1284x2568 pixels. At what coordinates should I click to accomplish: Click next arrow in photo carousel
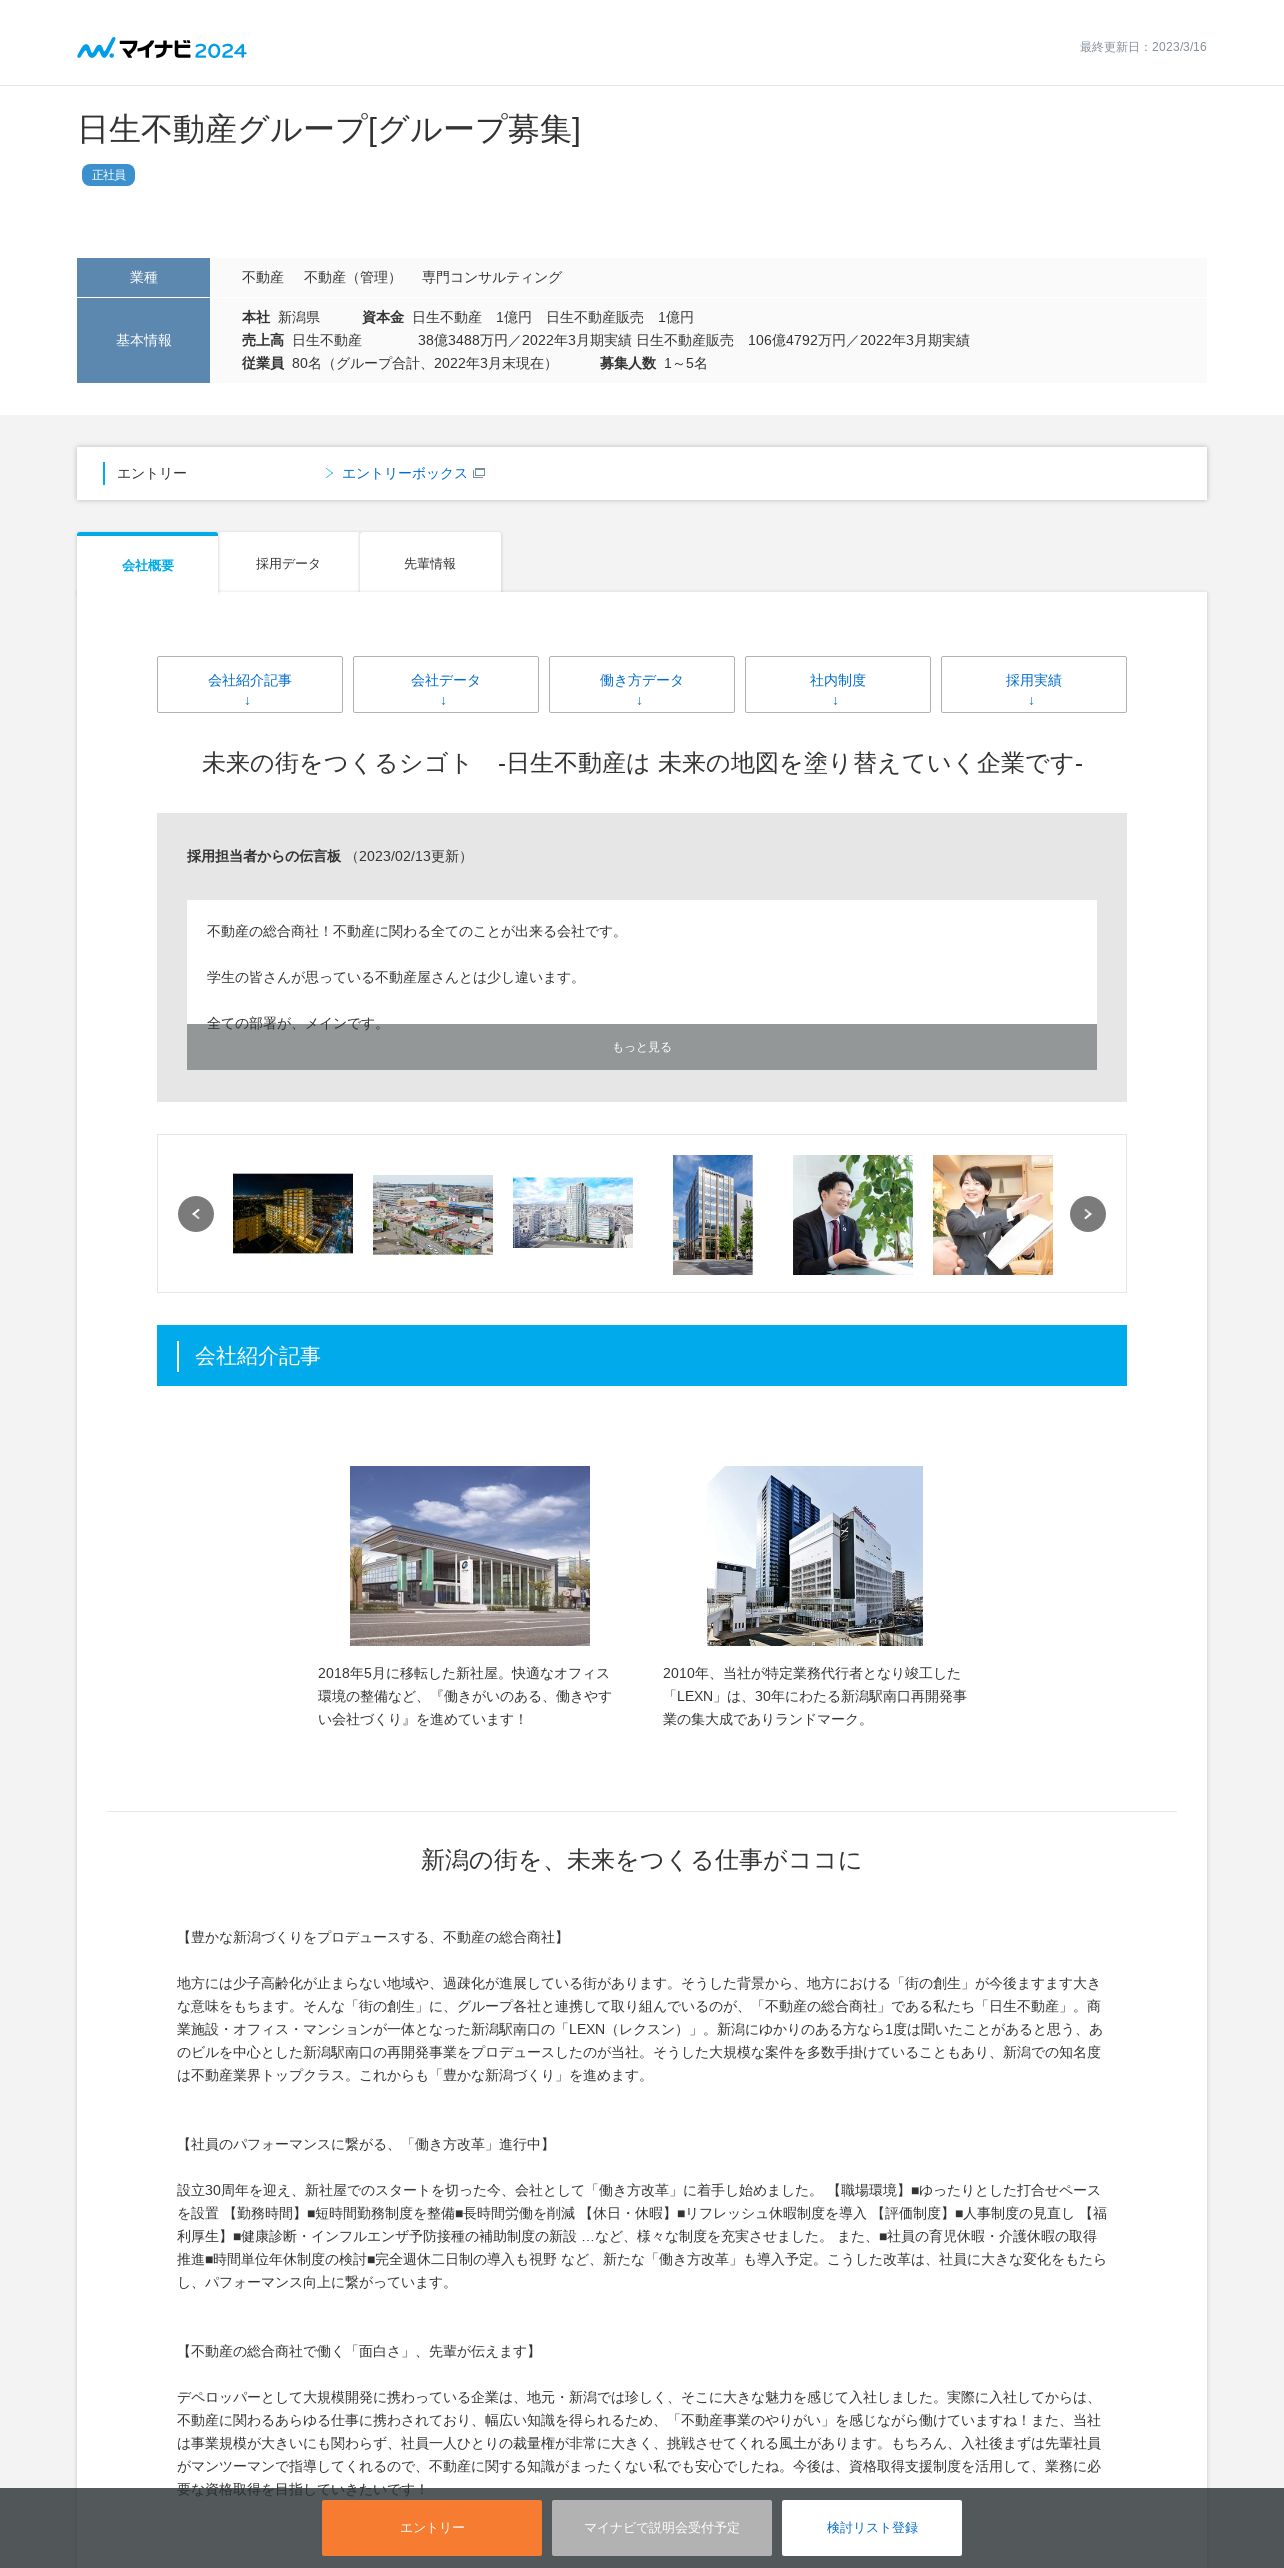coord(1088,1214)
